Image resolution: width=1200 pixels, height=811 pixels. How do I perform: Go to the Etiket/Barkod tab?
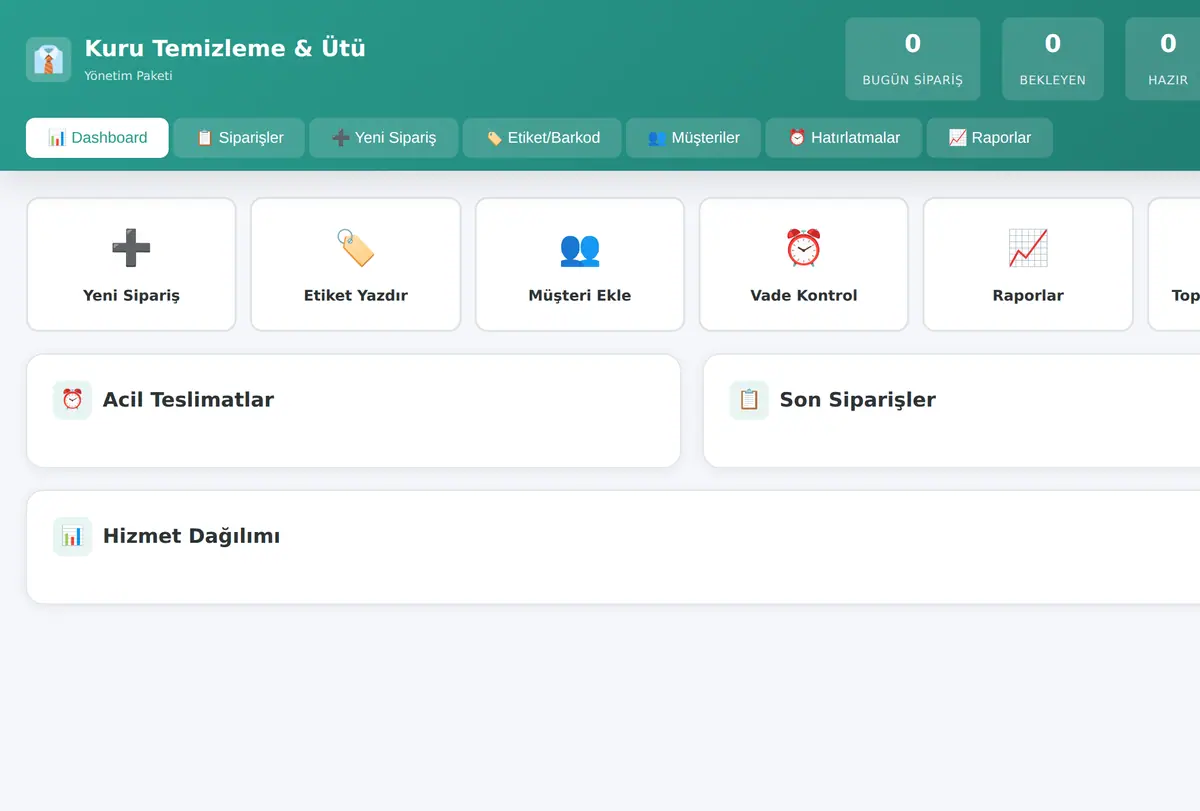pos(542,138)
